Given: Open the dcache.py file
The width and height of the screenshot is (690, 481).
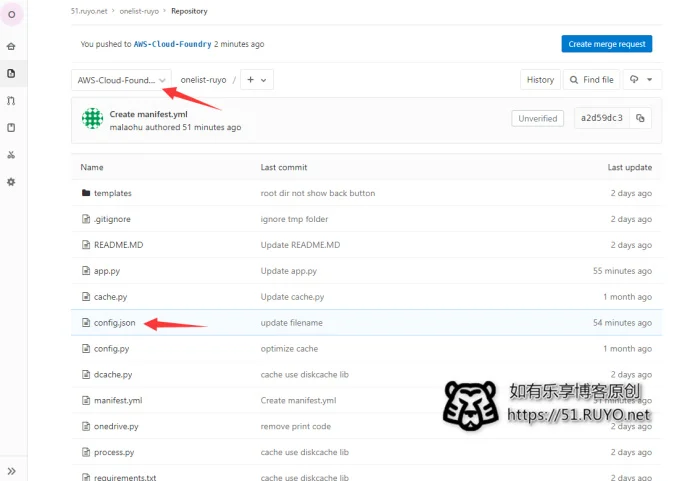Looking at the screenshot, I should pos(113,375).
